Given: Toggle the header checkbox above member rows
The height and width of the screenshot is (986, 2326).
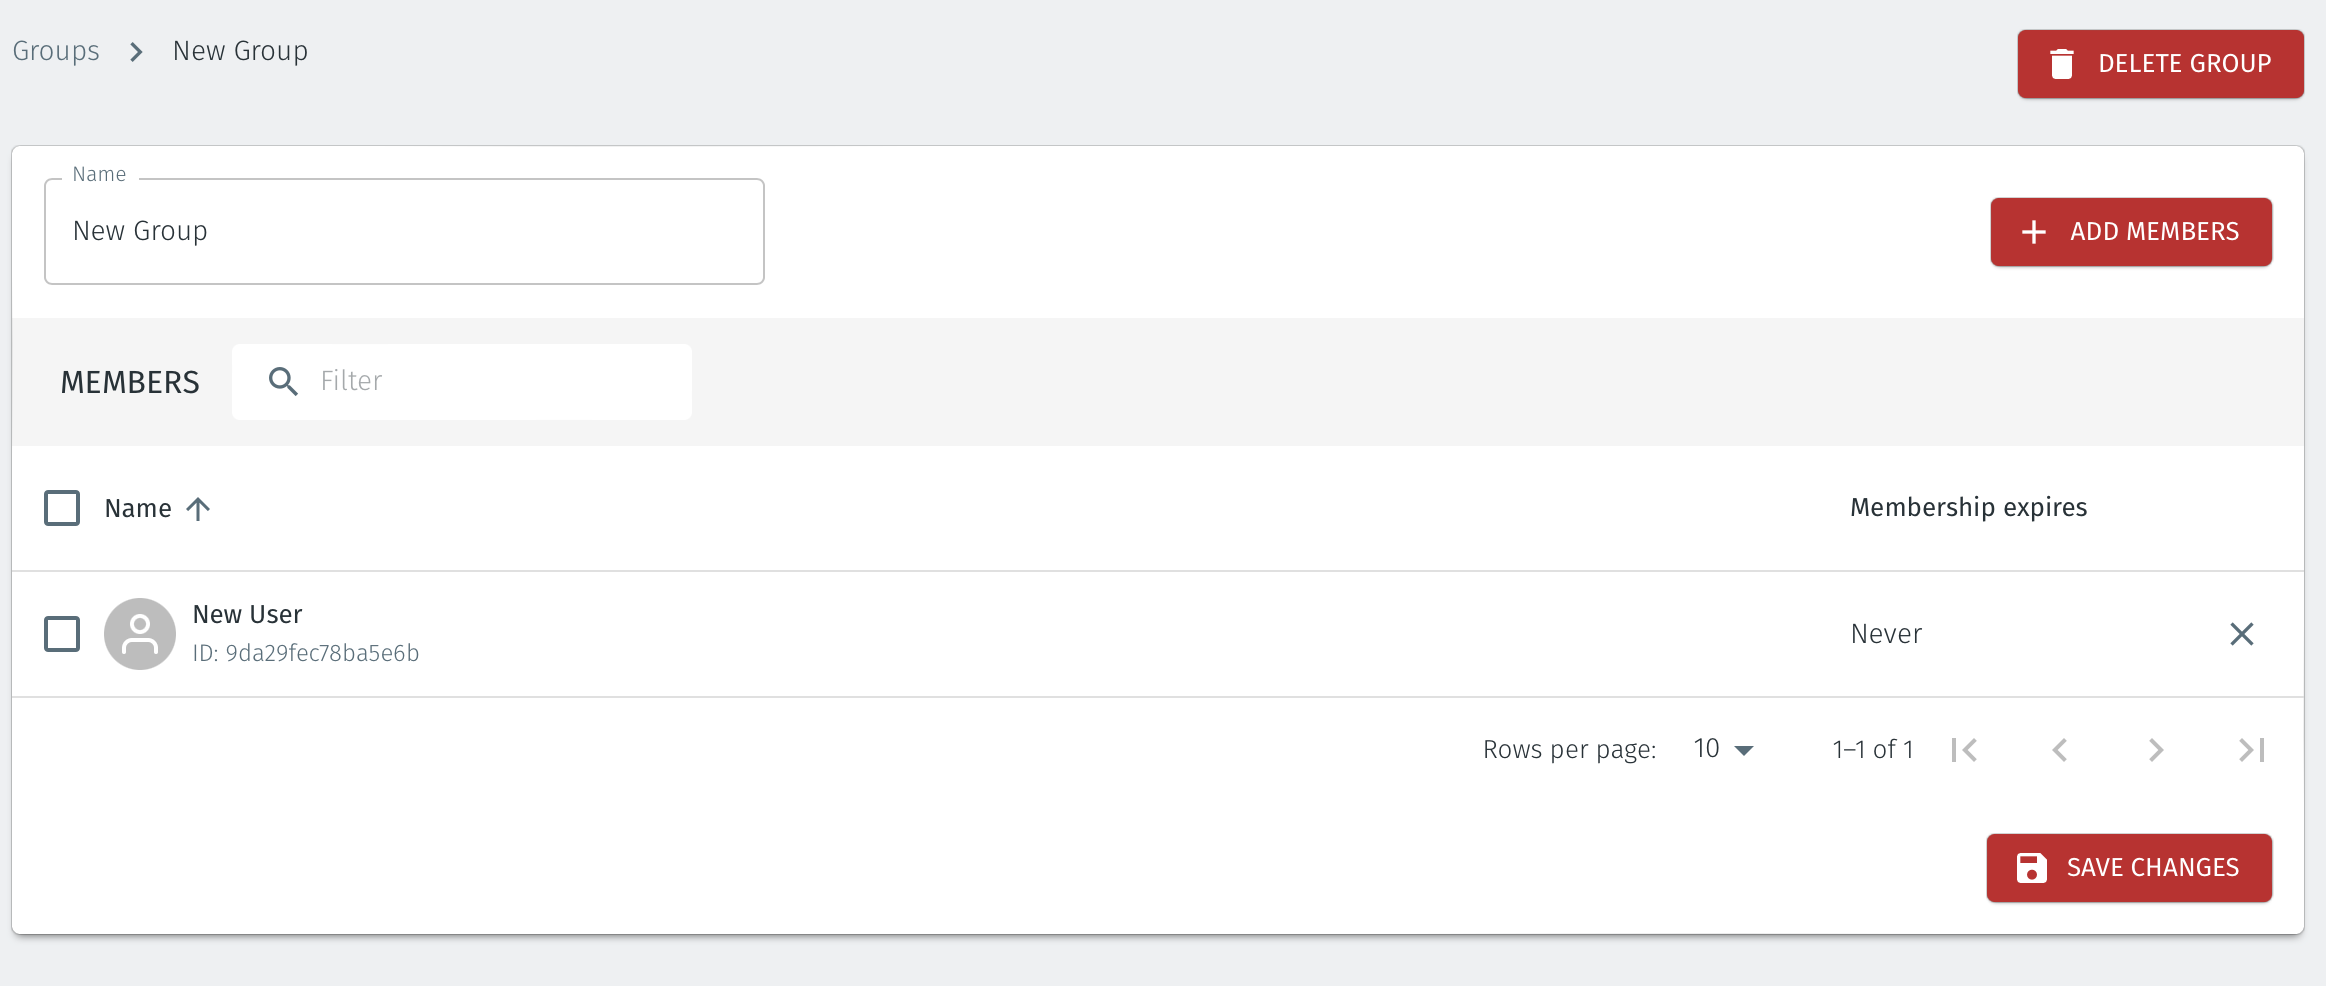Looking at the screenshot, I should tap(61, 507).
